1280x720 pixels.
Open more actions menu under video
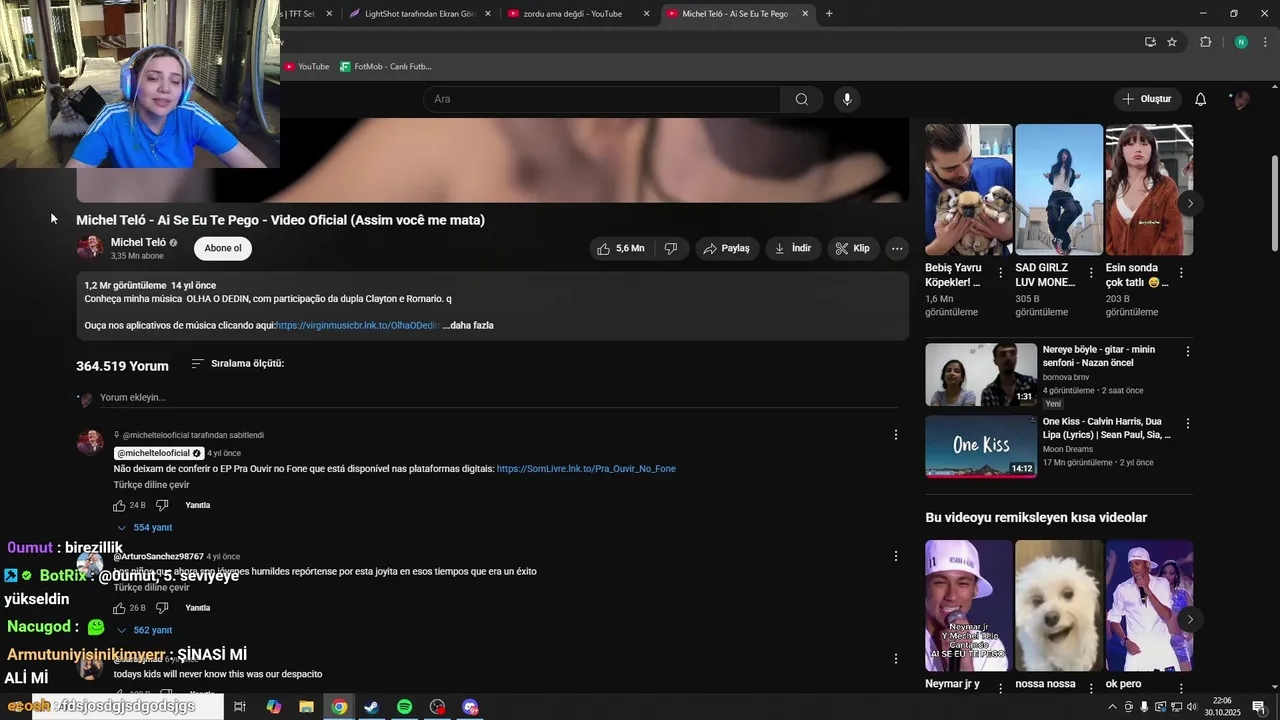point(897,248)
